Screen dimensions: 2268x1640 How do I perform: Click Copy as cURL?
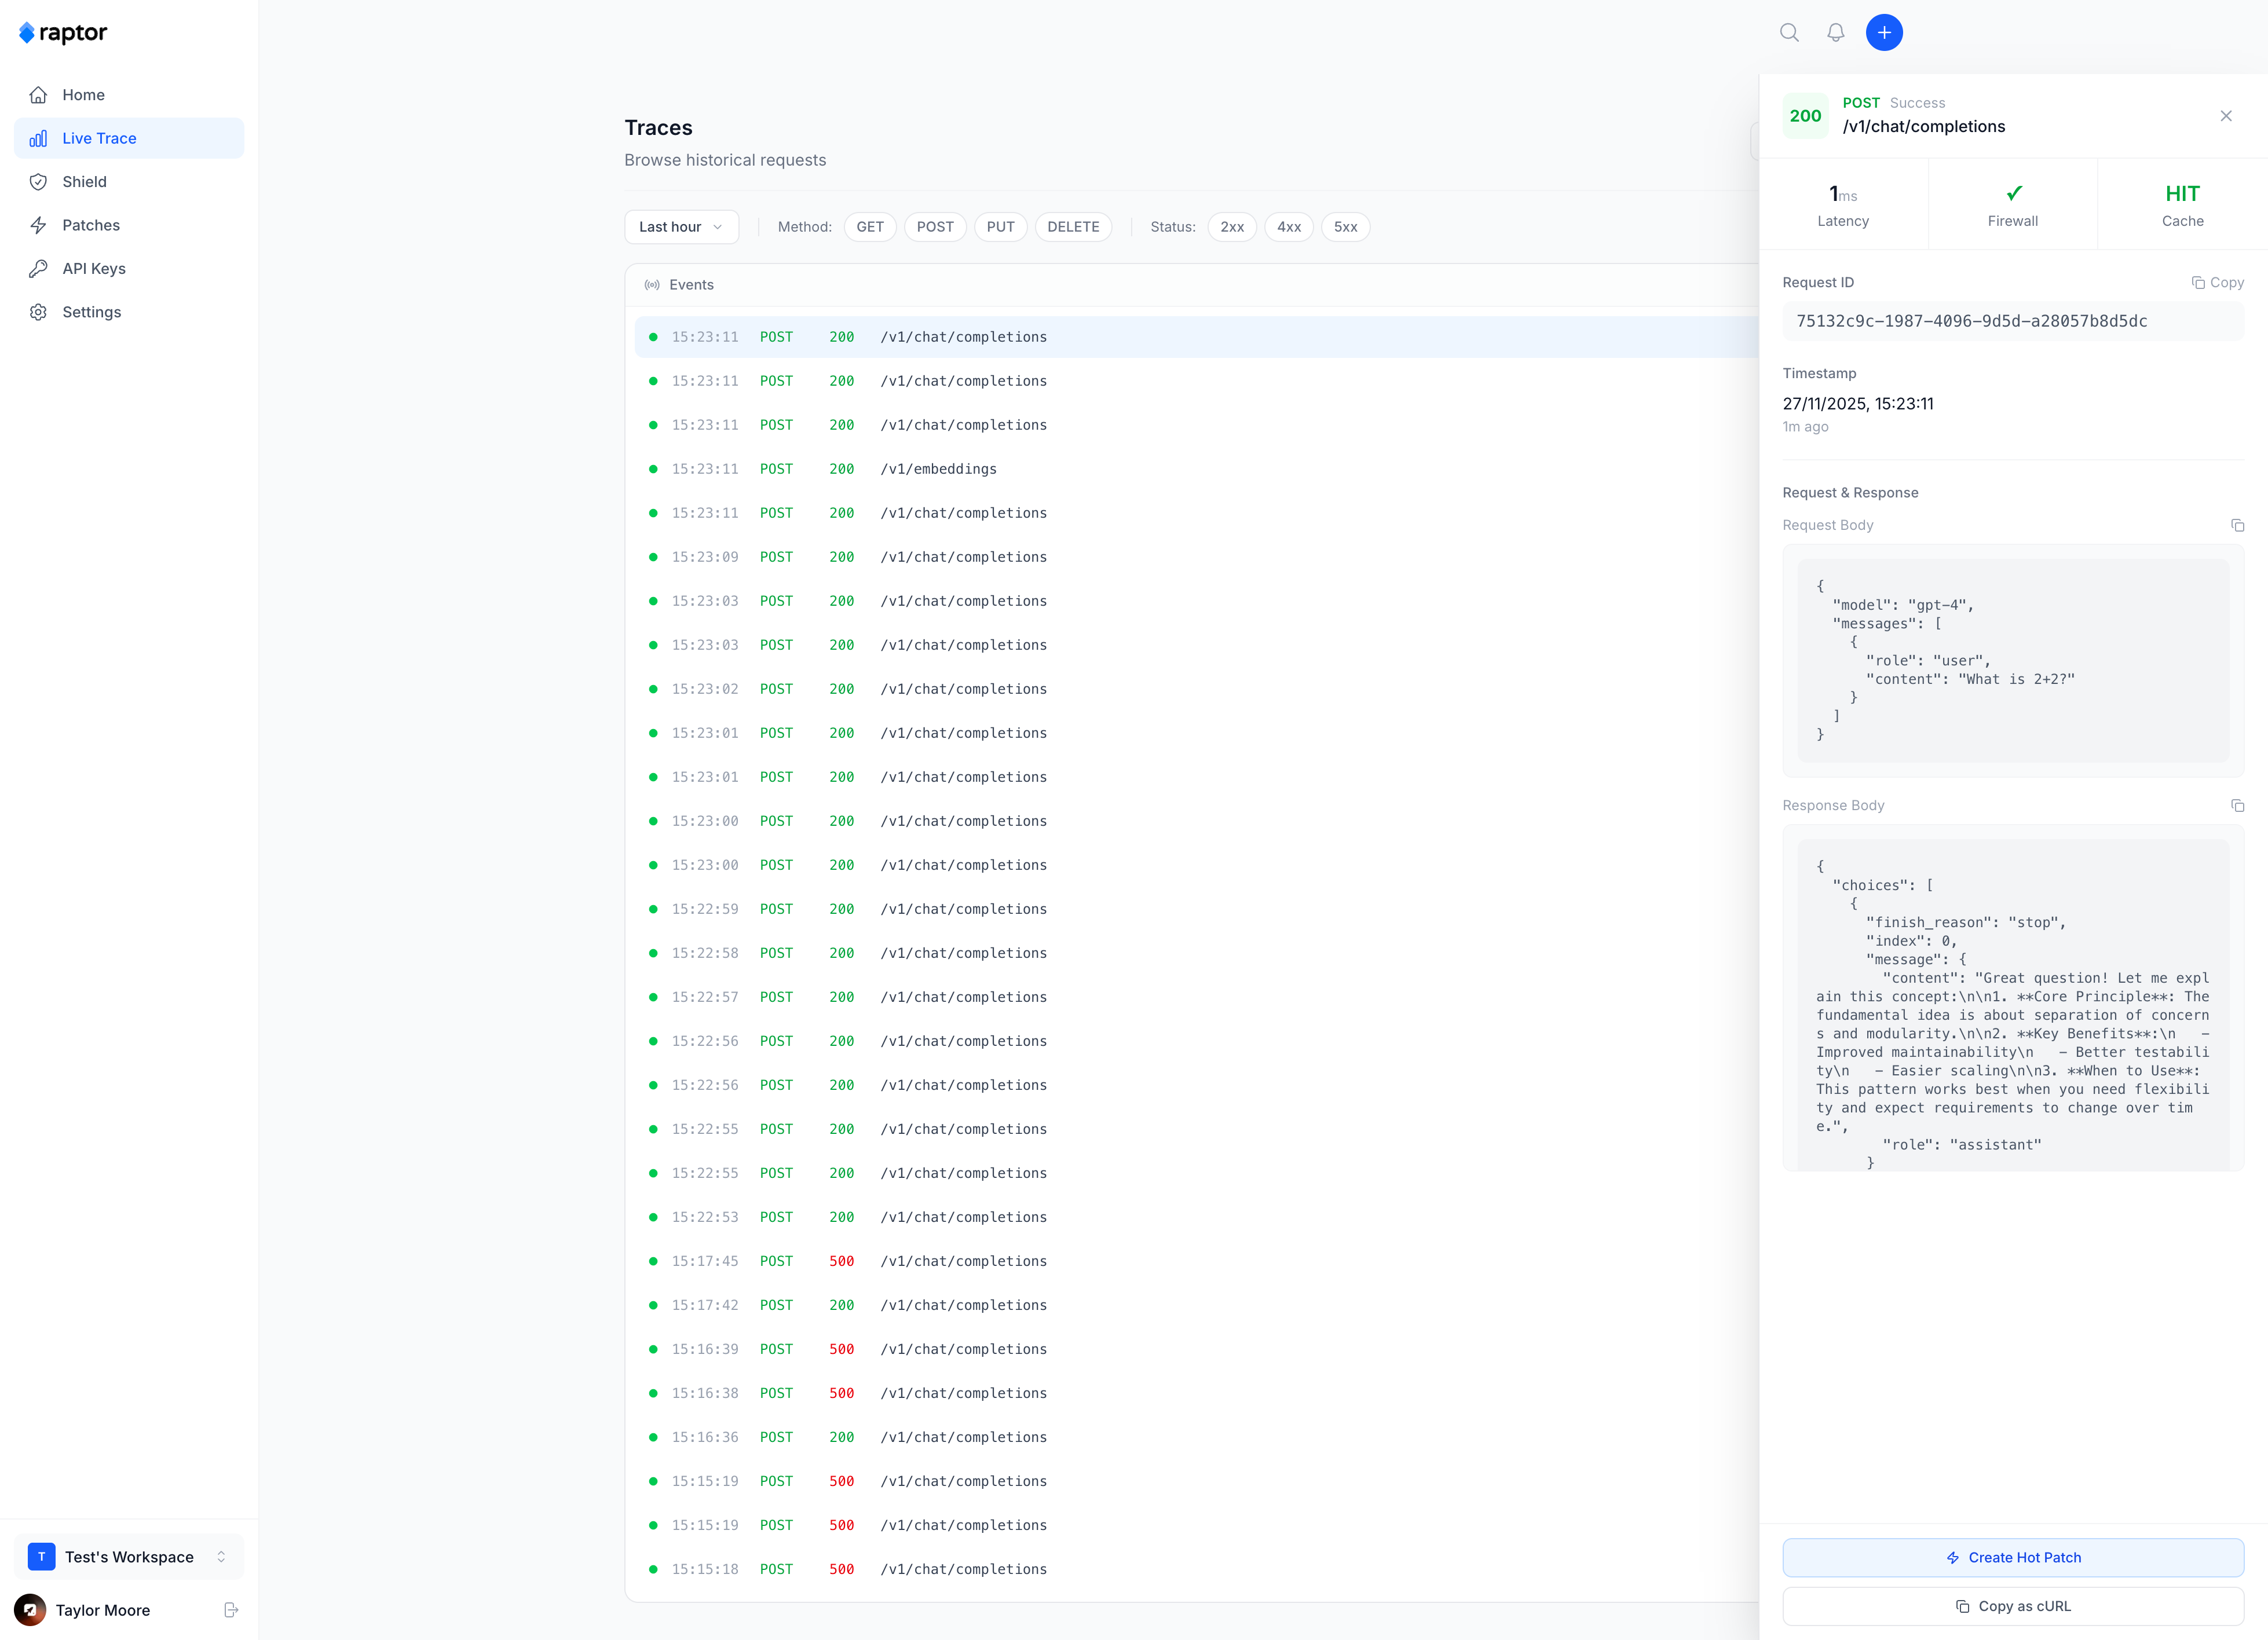pos(2013,1606)
